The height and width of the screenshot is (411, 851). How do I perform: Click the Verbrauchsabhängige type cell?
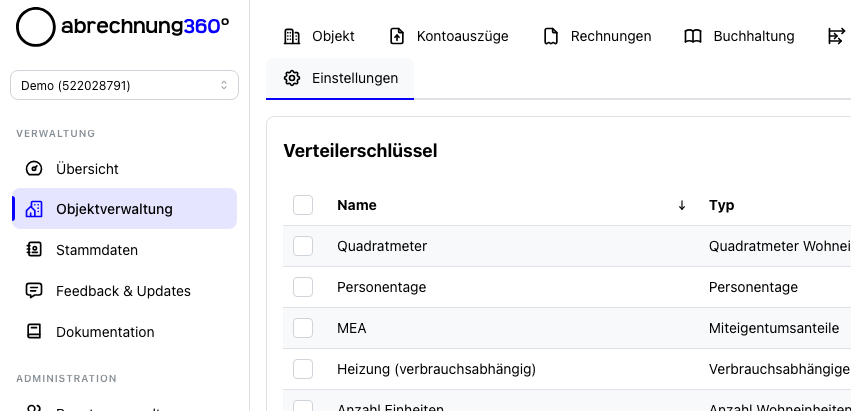(x=779, y=369)
